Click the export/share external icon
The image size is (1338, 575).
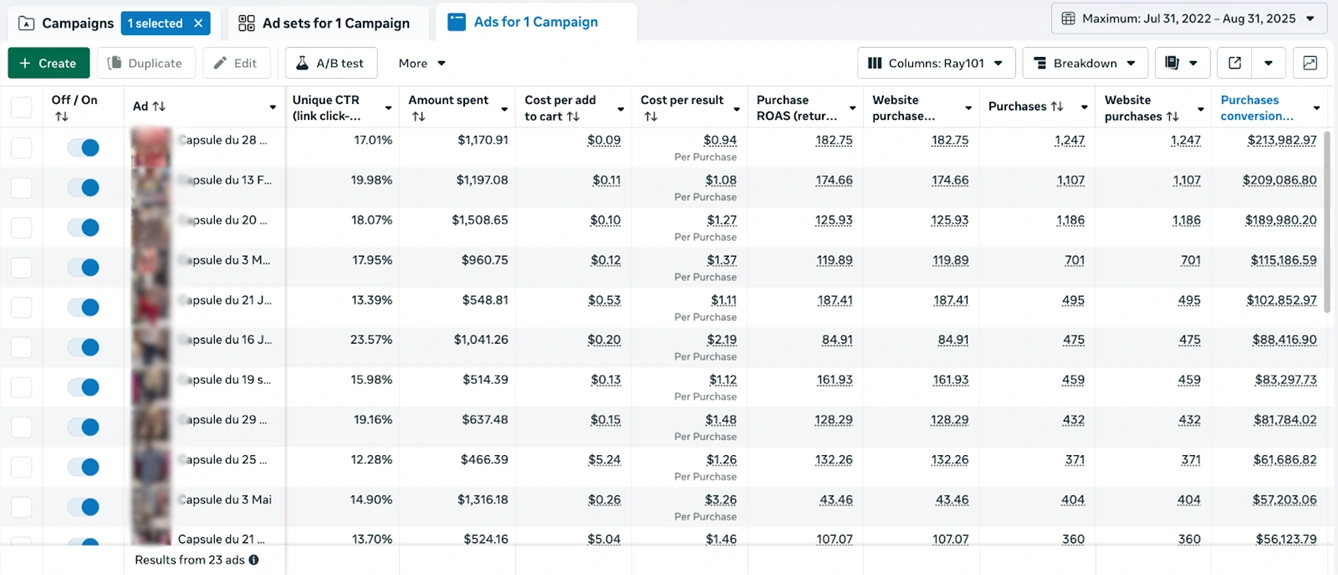coord(1235,63)
